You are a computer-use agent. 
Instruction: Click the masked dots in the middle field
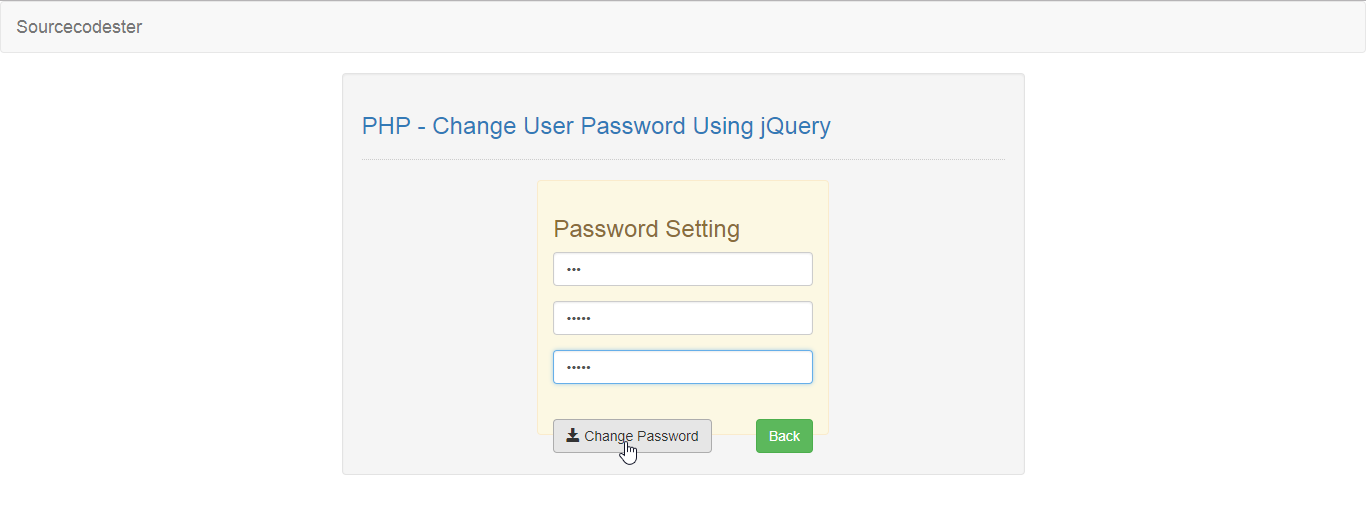coord(578,318)
